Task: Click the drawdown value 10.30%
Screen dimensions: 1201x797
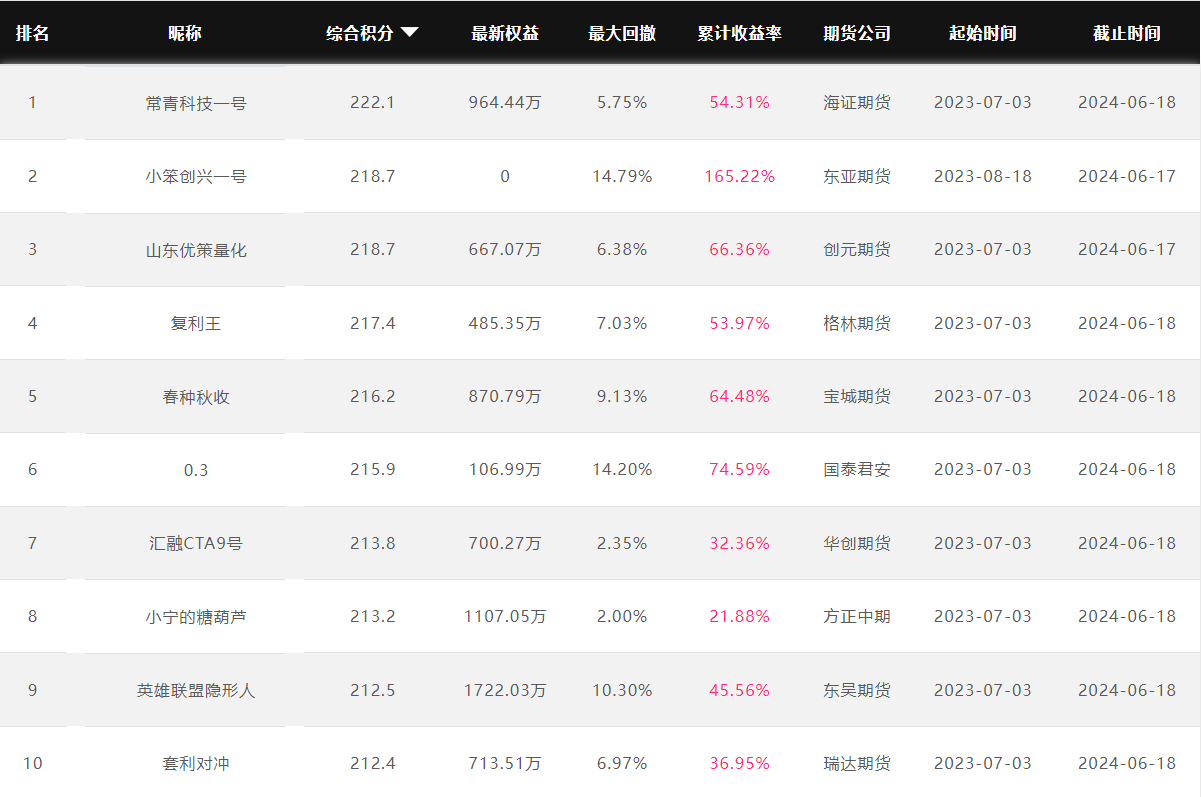Action: pyautogui.click(x=622, y=691)
